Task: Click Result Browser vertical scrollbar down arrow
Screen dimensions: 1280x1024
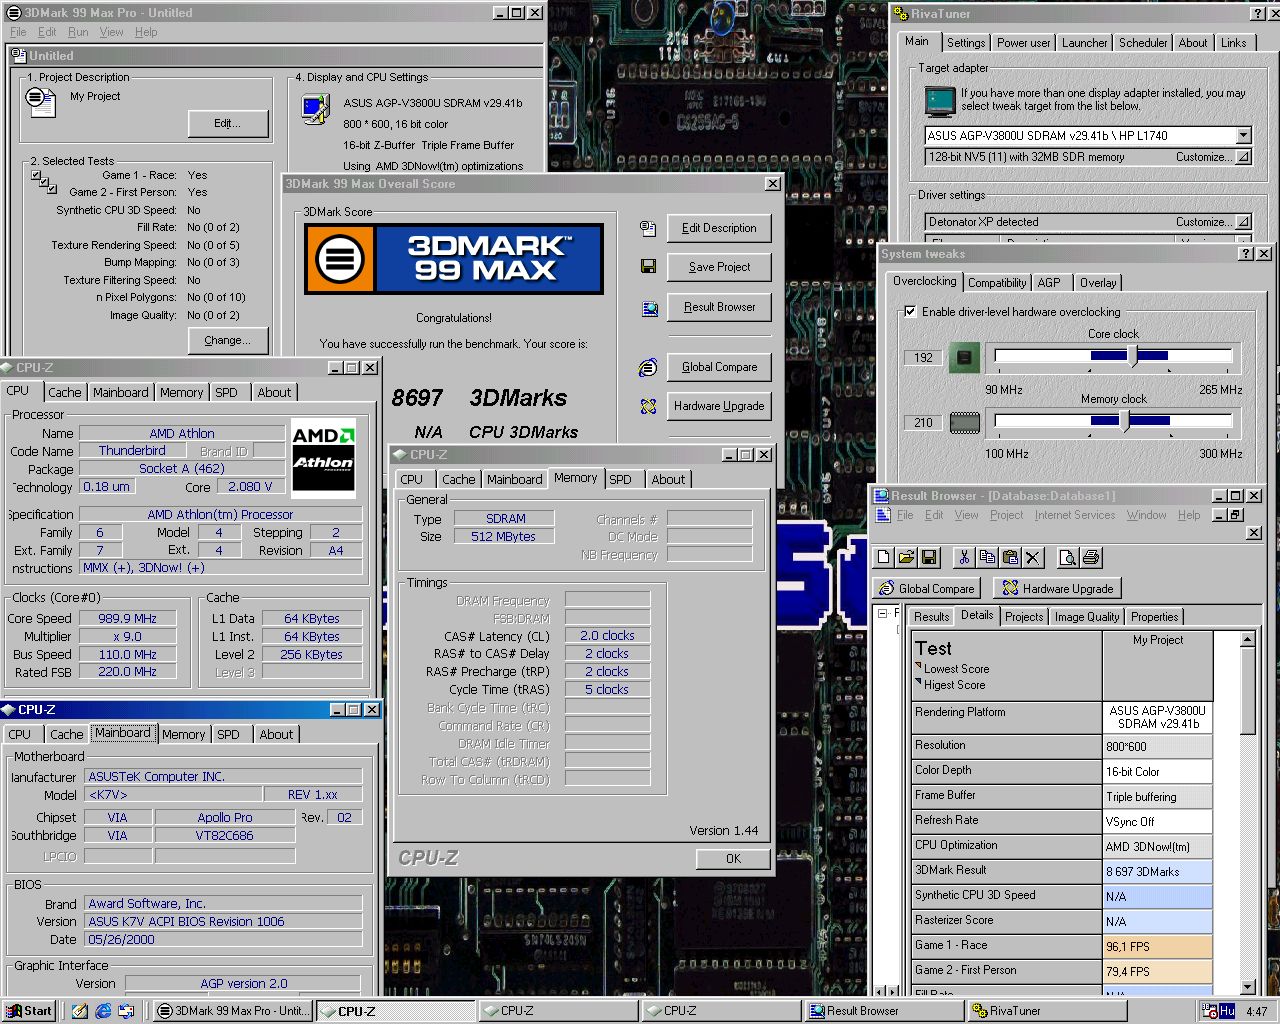Action: [1247, 987]
